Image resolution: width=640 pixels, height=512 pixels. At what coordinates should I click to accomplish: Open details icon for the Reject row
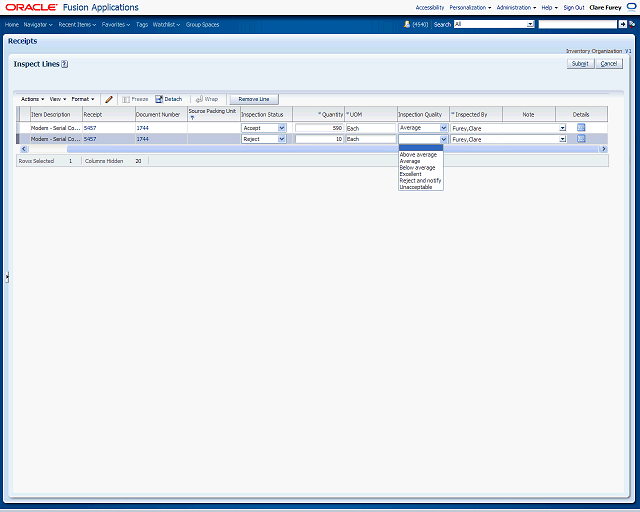[x=581, y=139]
